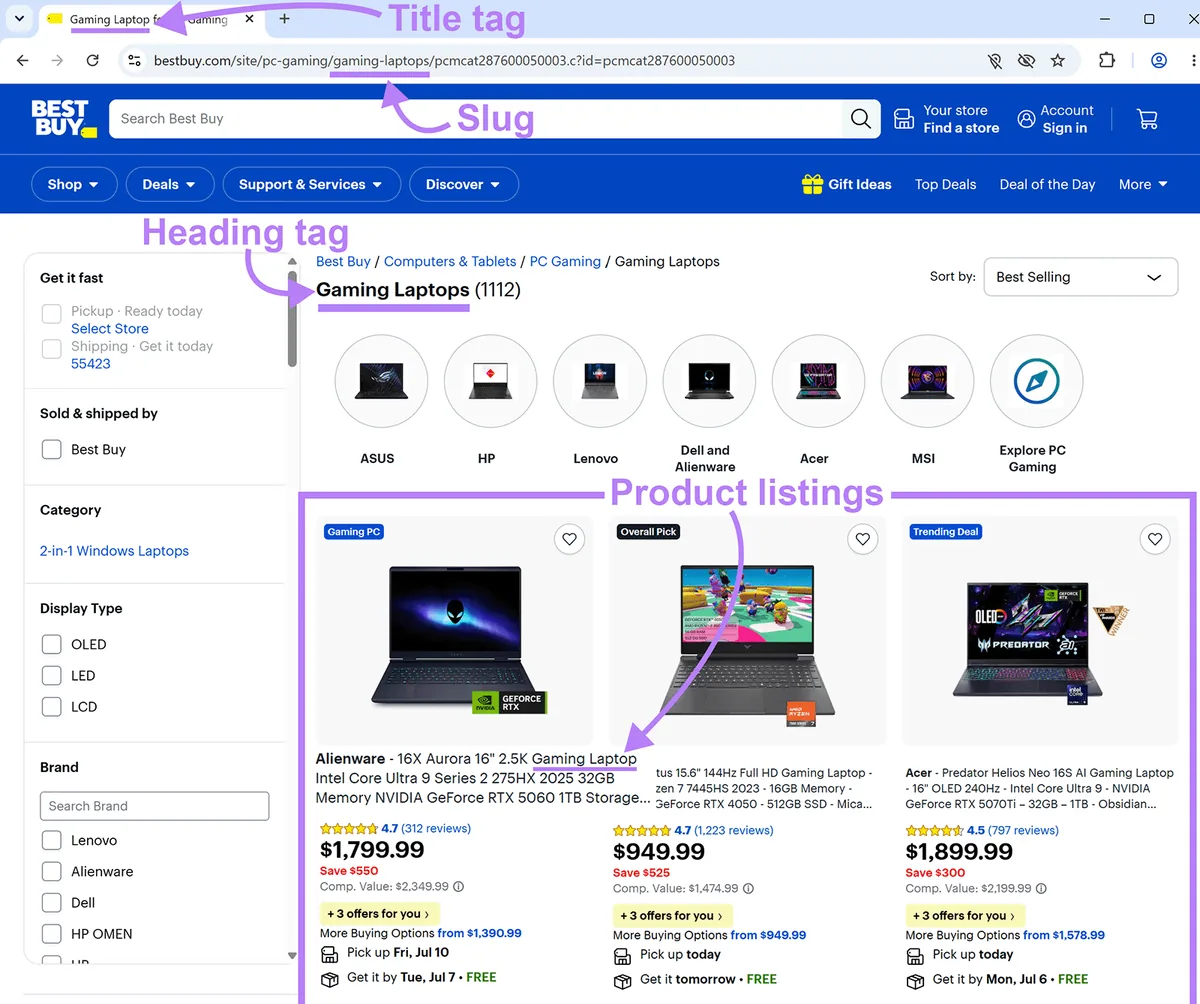
Task: Click the 2-in-1 Windows Laptops category link
Action: coord(114,551)
